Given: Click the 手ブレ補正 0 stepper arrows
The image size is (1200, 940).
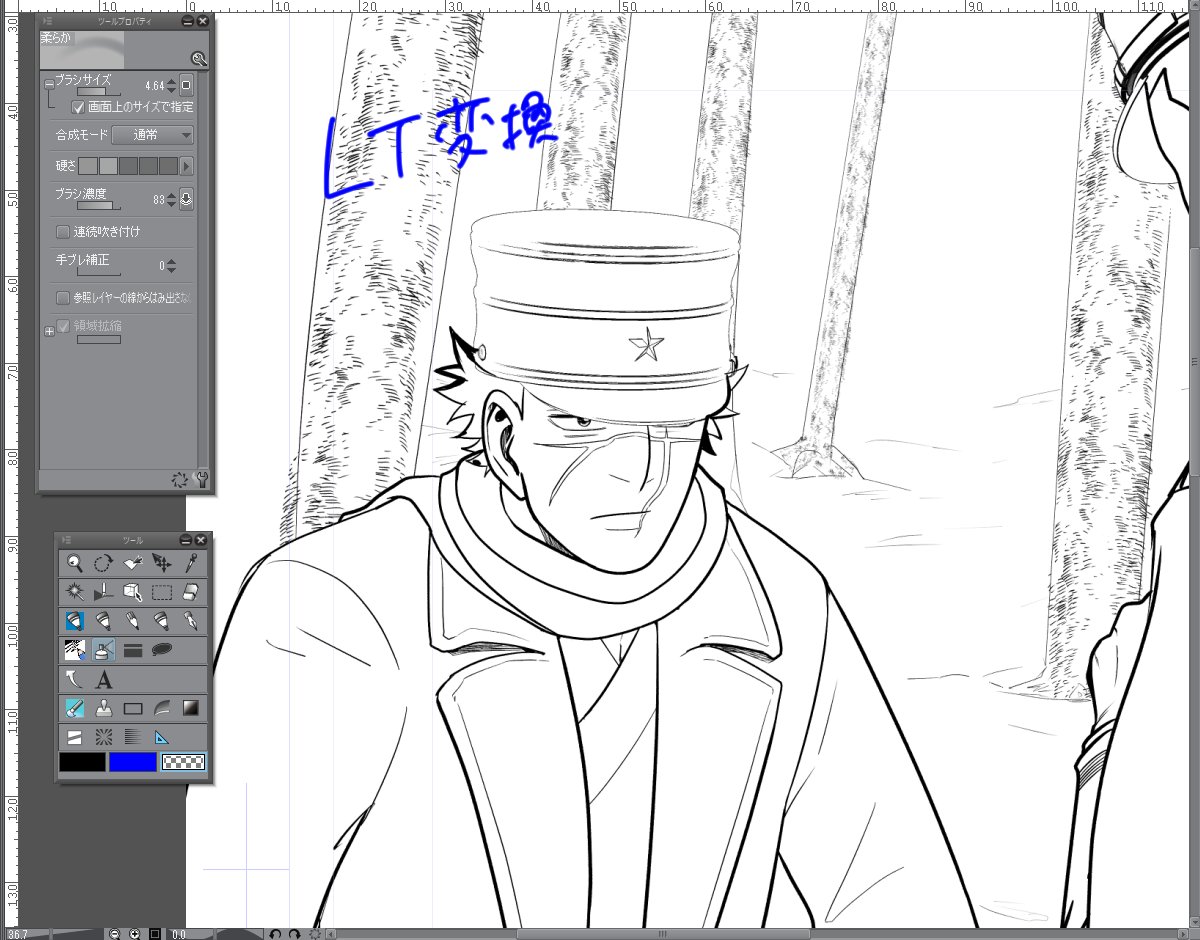Looking at the screenshot, I should tap(171, 266).
